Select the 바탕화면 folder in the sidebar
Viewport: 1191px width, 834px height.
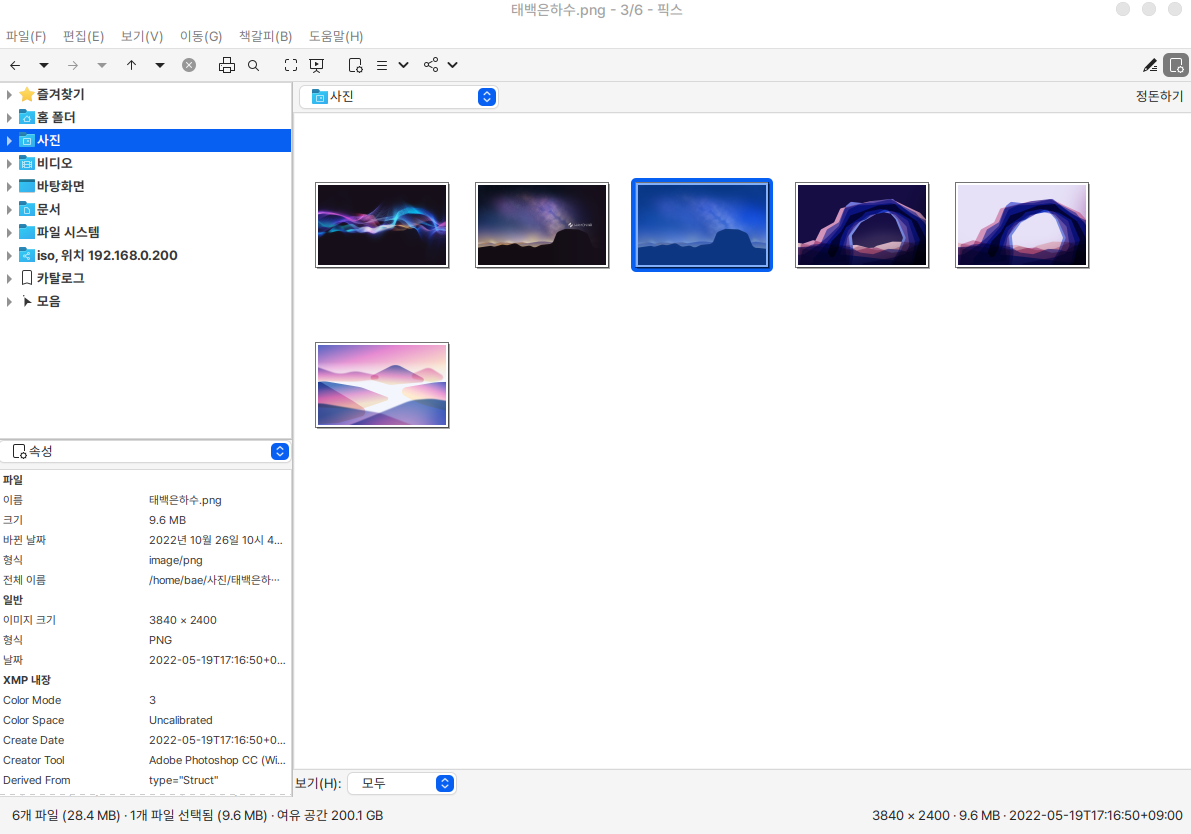pyautogui.click(x=60, y=186)
